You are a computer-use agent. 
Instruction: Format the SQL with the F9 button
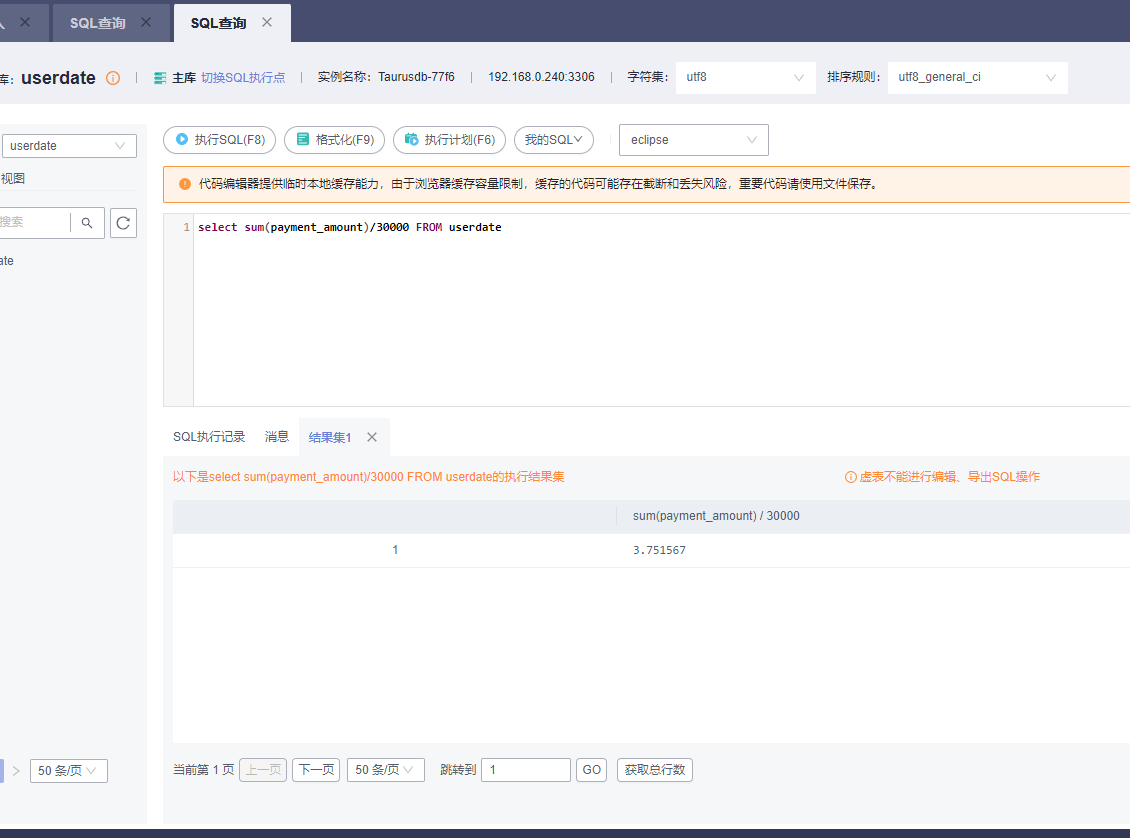[334, 140]
